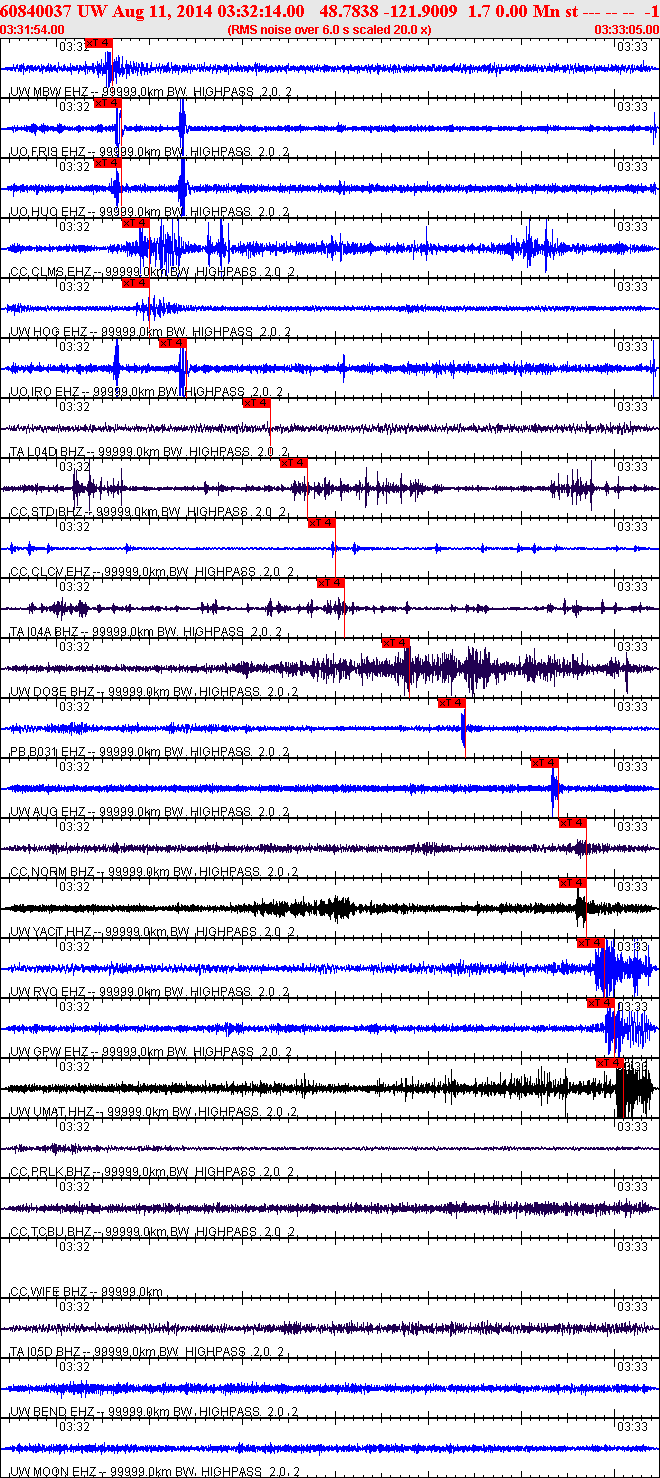Click the red pick flag on CLCV trace
660x1478 pixels.
(x=321, y=523)
